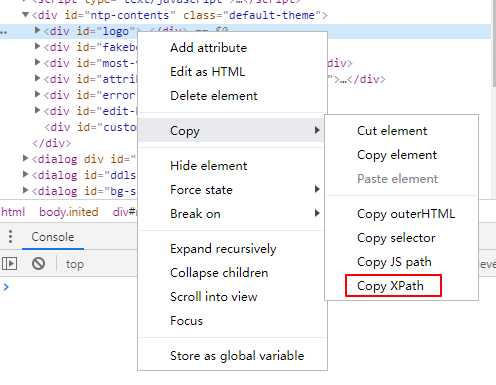Select Edit as HTML option
Viewport: 496px width, 385px height.
(x=207, y=72)
